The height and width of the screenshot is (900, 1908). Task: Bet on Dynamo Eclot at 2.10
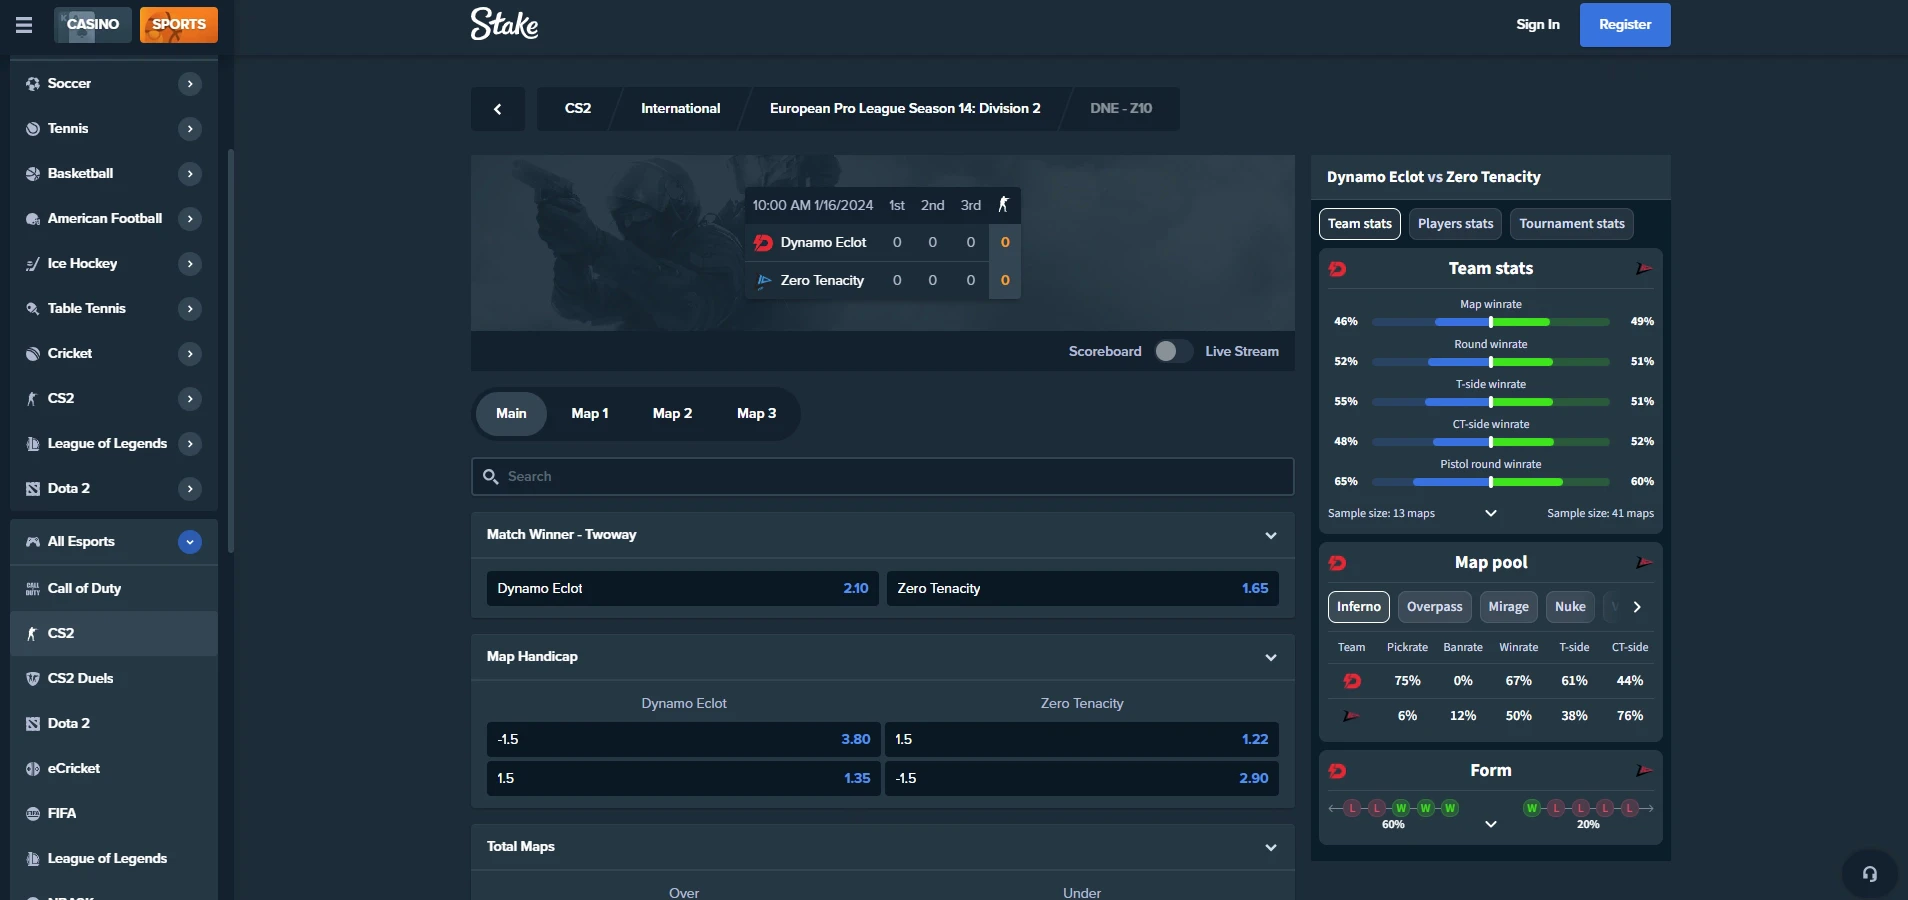(683, 589)
